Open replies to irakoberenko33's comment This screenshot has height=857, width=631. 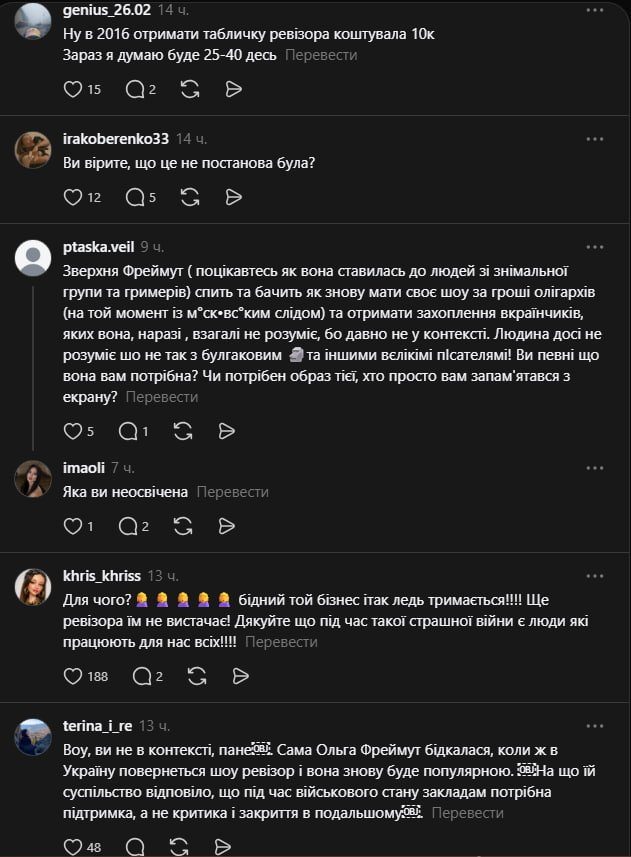pyautogui.click(x=135, y=197)
